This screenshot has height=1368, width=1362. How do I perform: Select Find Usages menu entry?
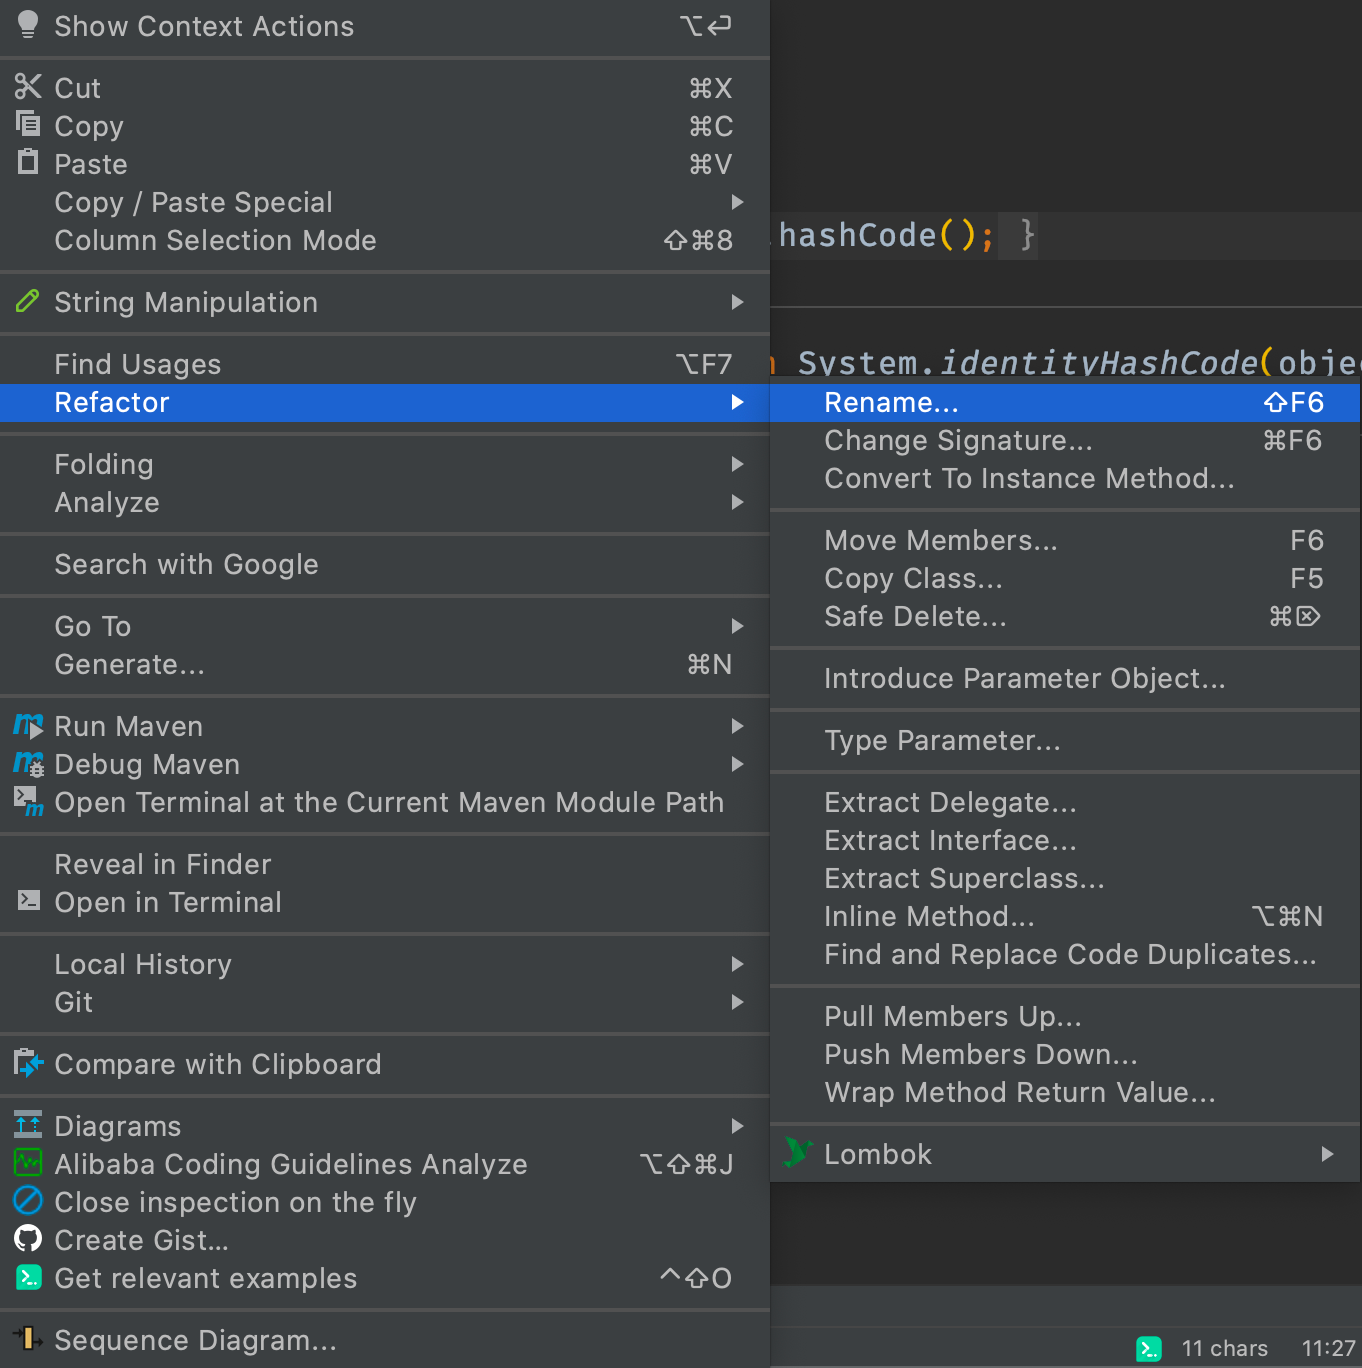click(x=138, y=364)
